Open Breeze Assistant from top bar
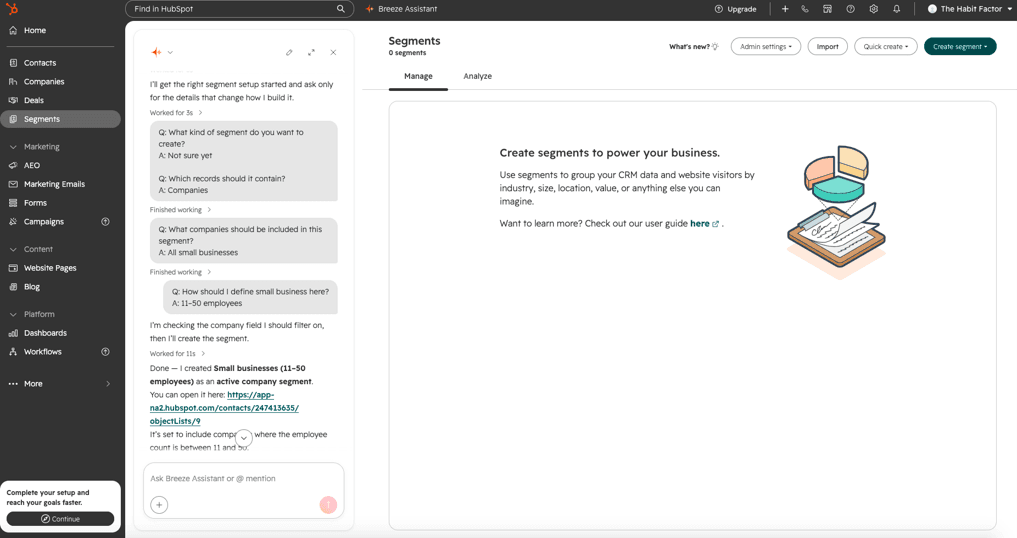Viewport: 1017px width, 538px height. pos(401,9)
